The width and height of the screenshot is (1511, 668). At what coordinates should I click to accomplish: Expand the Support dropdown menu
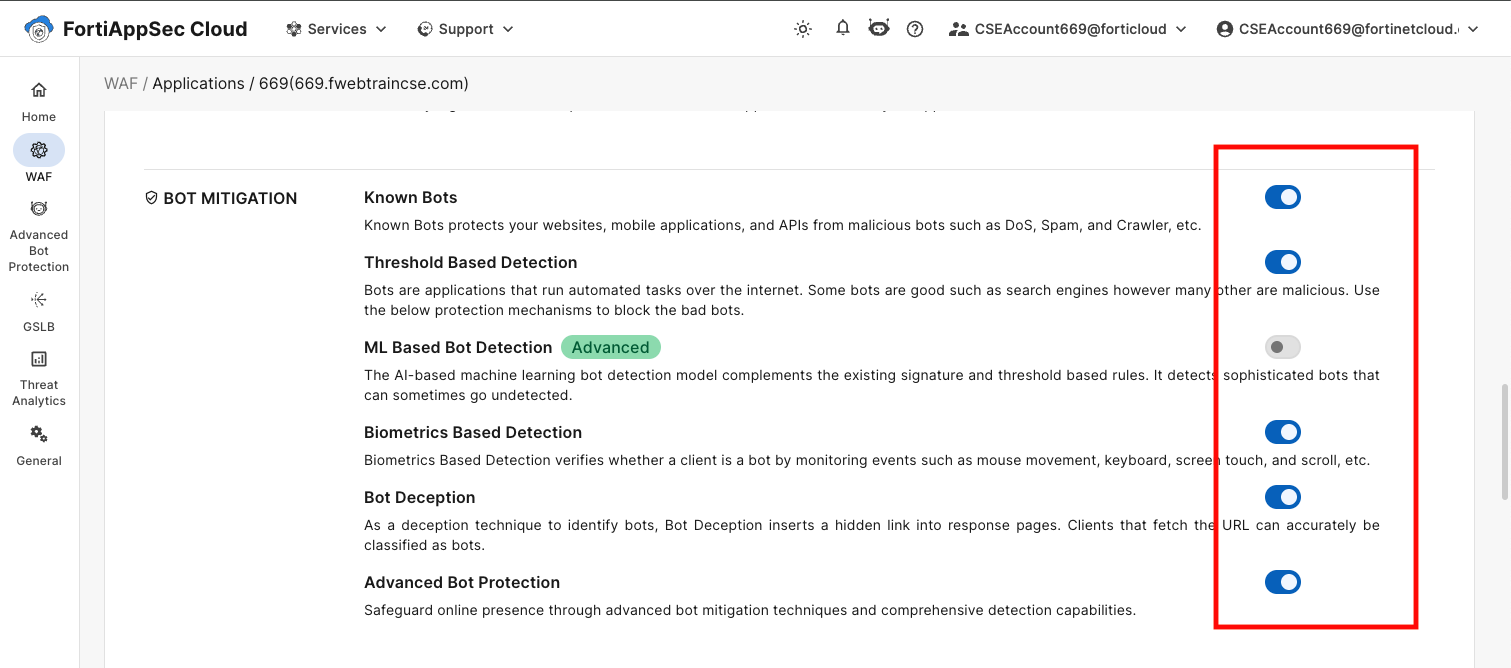465,29
